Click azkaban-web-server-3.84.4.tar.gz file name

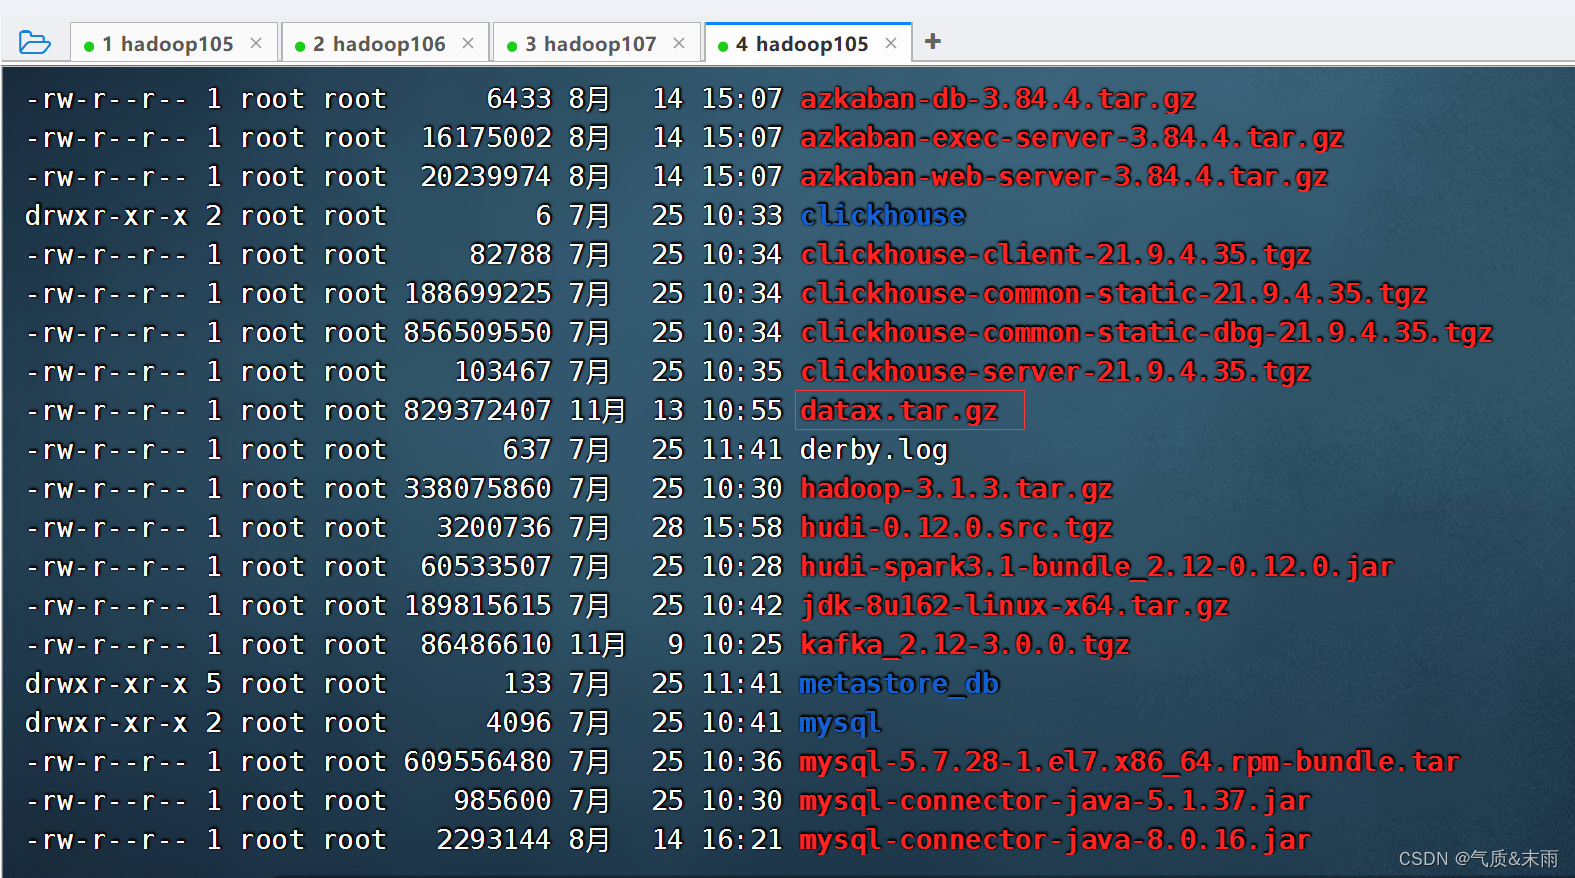(1064, 177)
